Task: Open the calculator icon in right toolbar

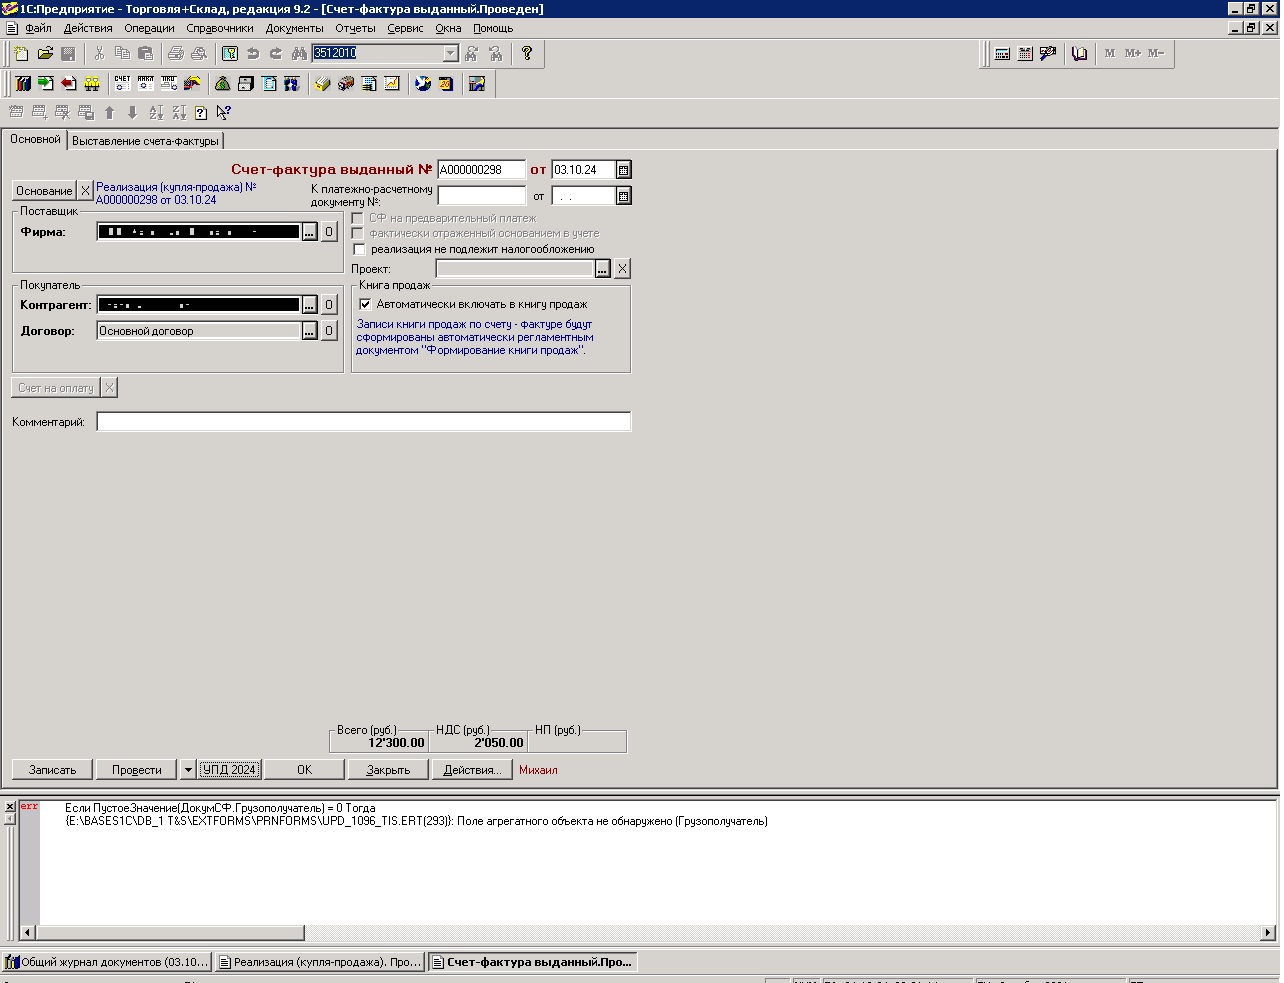Action: (1002, 53)
